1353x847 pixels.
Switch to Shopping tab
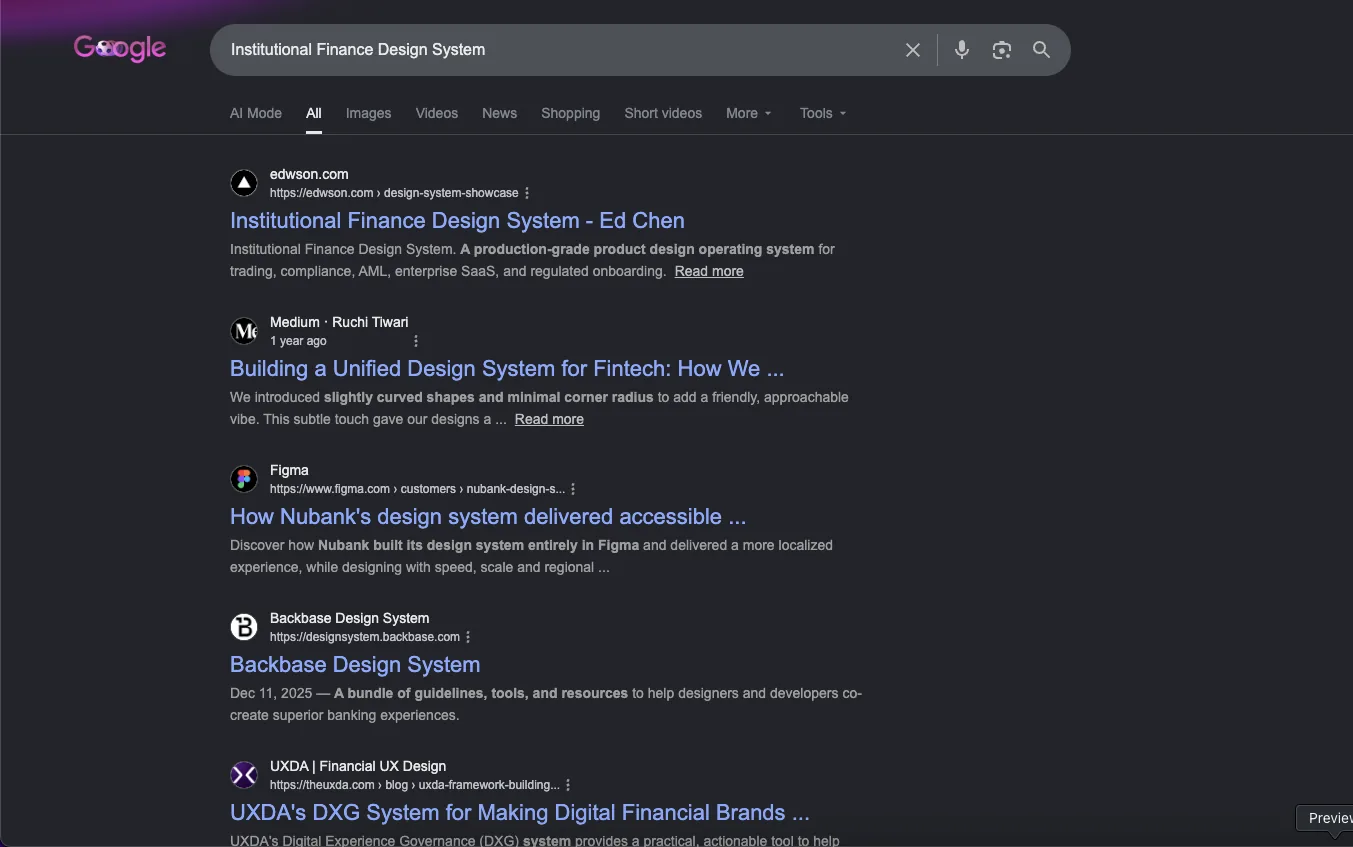[570, 113]
